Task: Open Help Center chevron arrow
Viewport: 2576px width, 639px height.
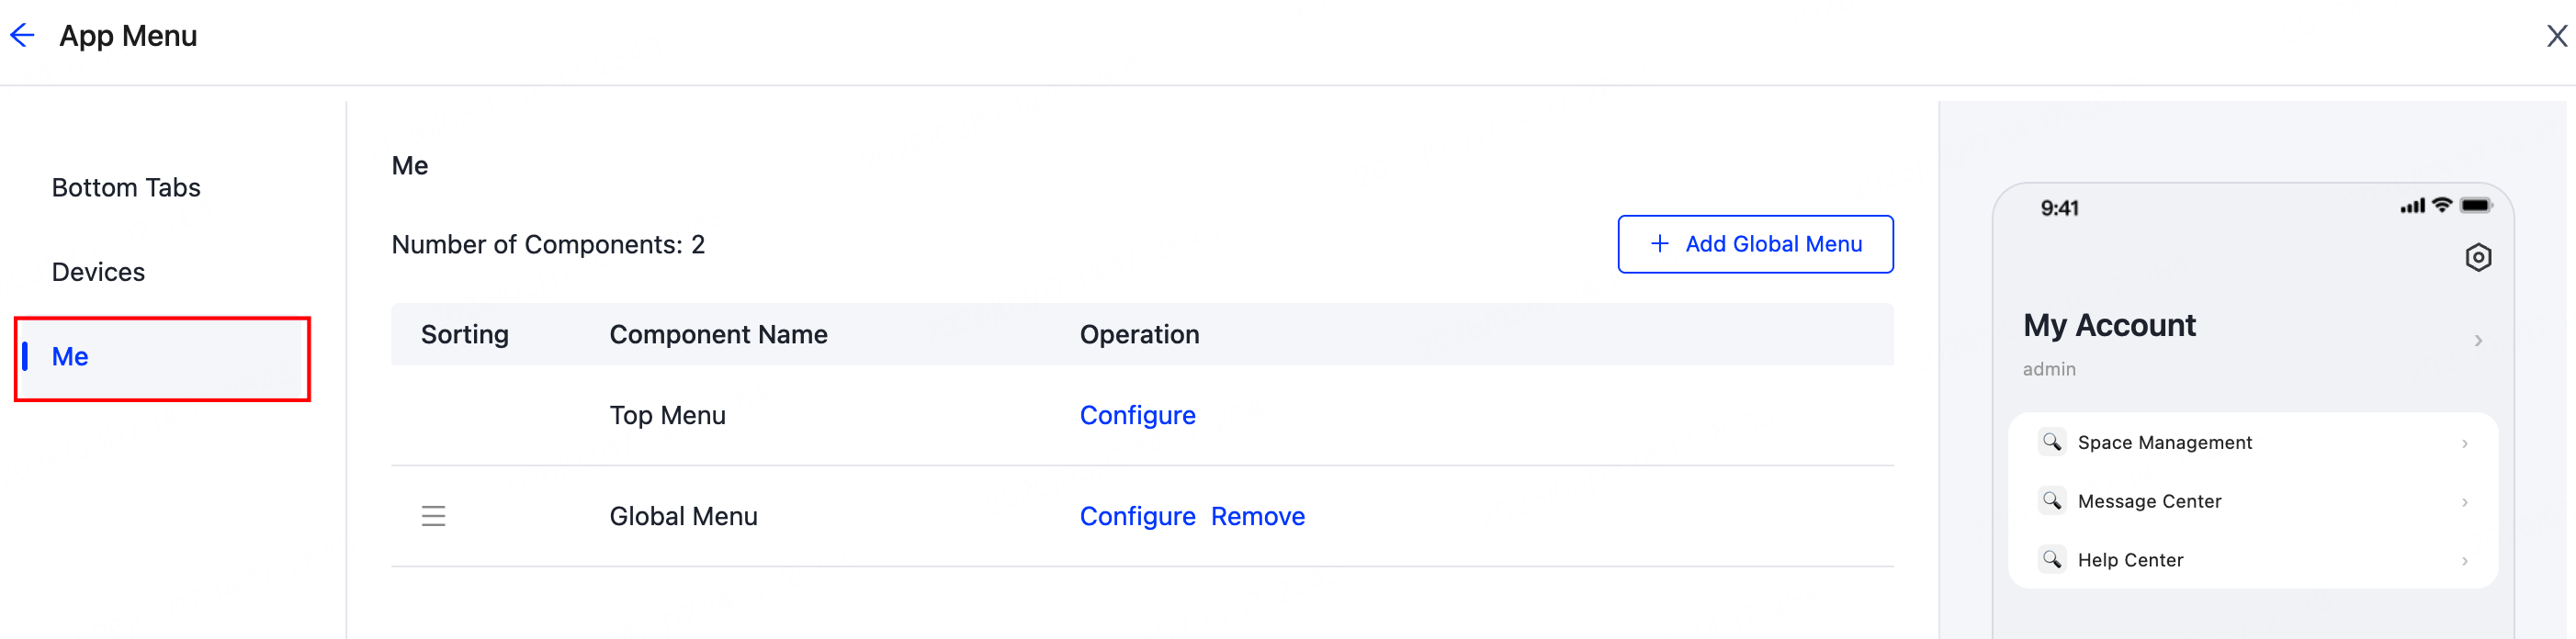Action: click(2464, 561)
